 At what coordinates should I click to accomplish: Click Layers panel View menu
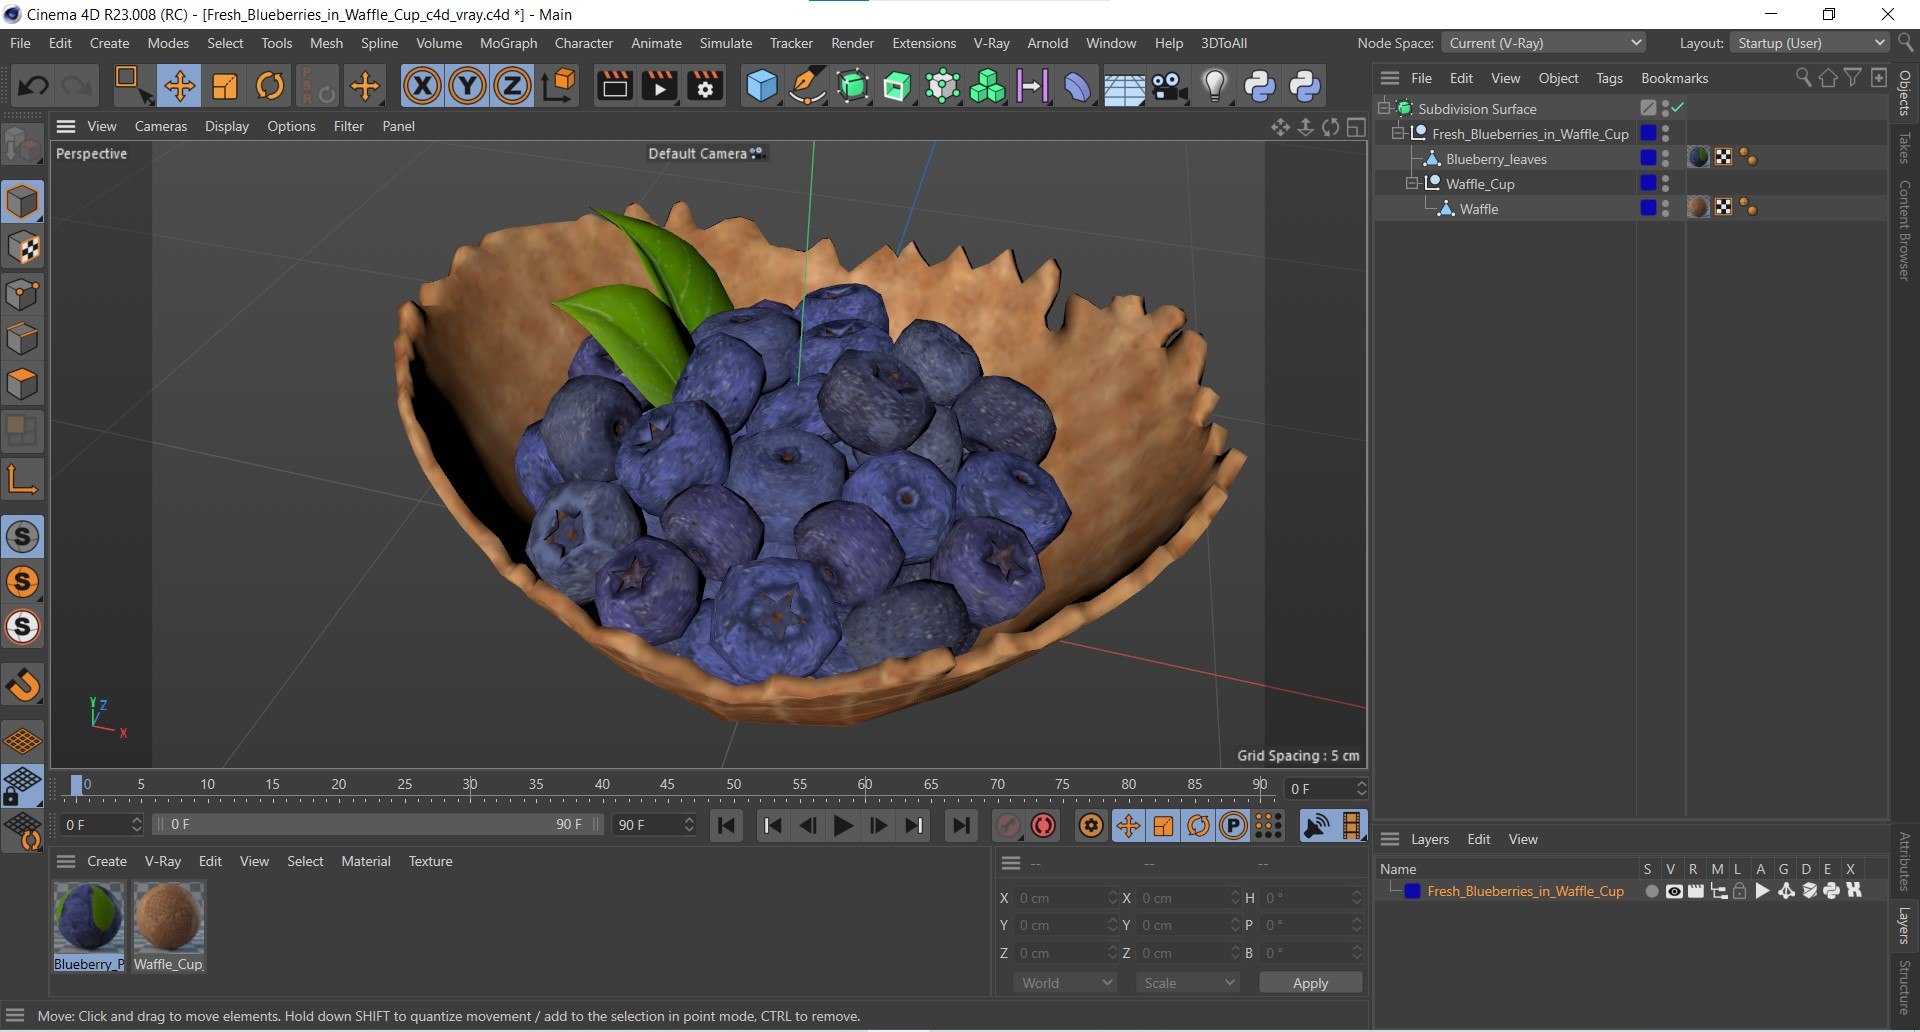coord(1522,839)
